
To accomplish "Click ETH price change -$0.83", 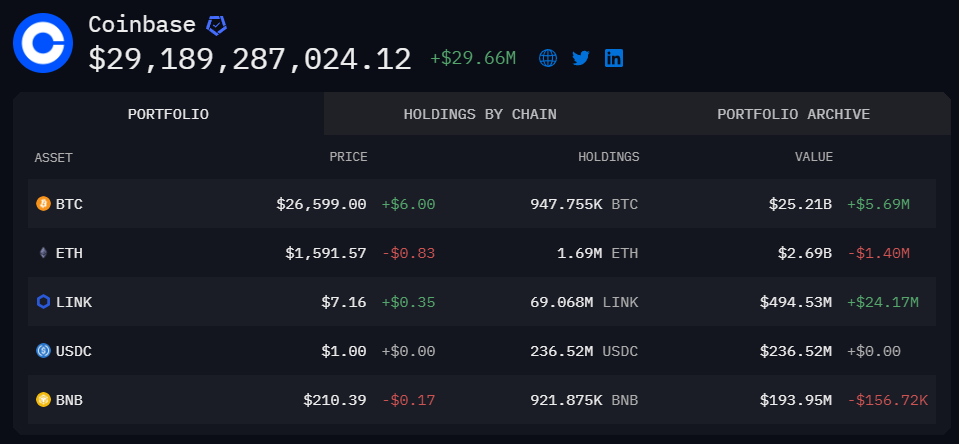I will click(409, 253).
